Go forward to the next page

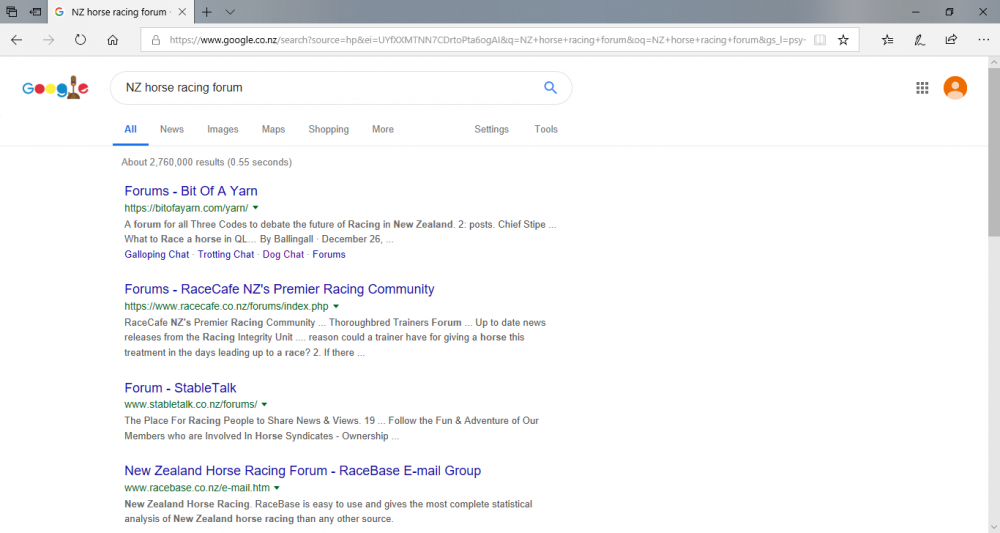point(48,40)
